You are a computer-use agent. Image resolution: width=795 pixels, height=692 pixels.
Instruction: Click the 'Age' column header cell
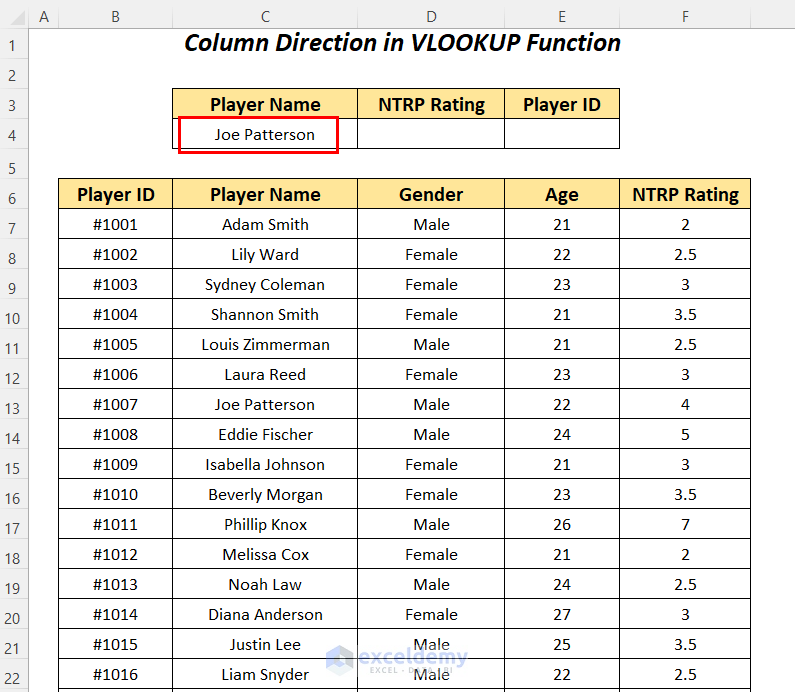[562, 194]
